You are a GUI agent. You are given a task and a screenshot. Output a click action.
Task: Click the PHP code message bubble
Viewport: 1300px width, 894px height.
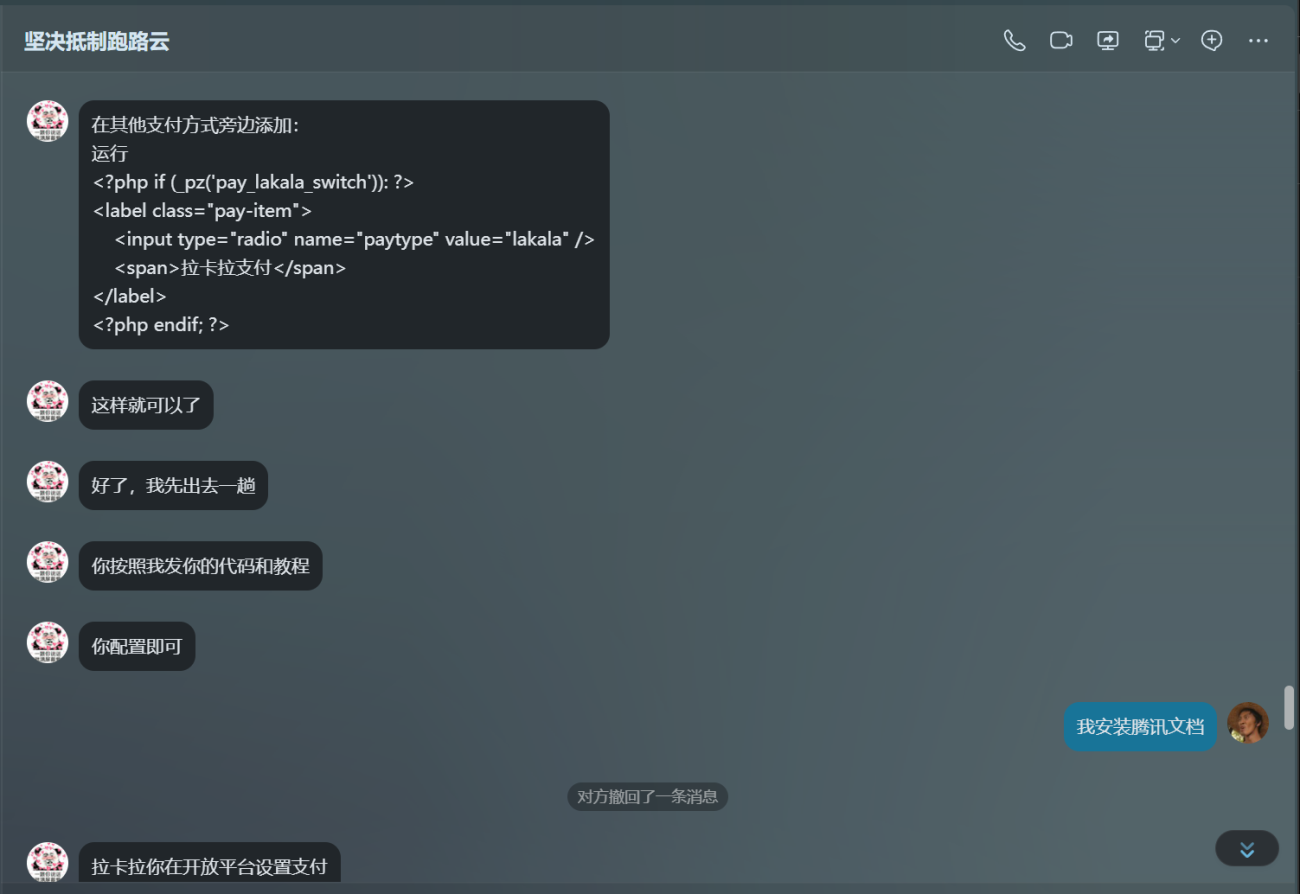tap(343, 224)
